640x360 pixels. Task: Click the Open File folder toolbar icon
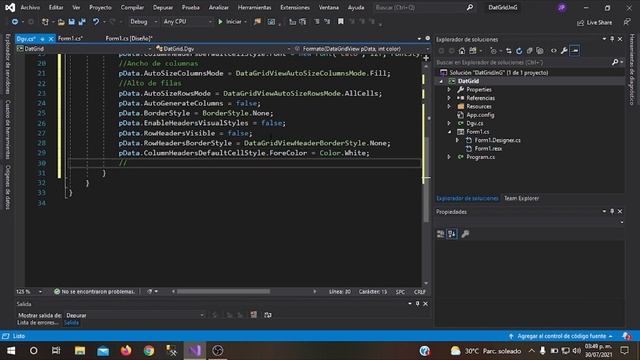(61, 22)
